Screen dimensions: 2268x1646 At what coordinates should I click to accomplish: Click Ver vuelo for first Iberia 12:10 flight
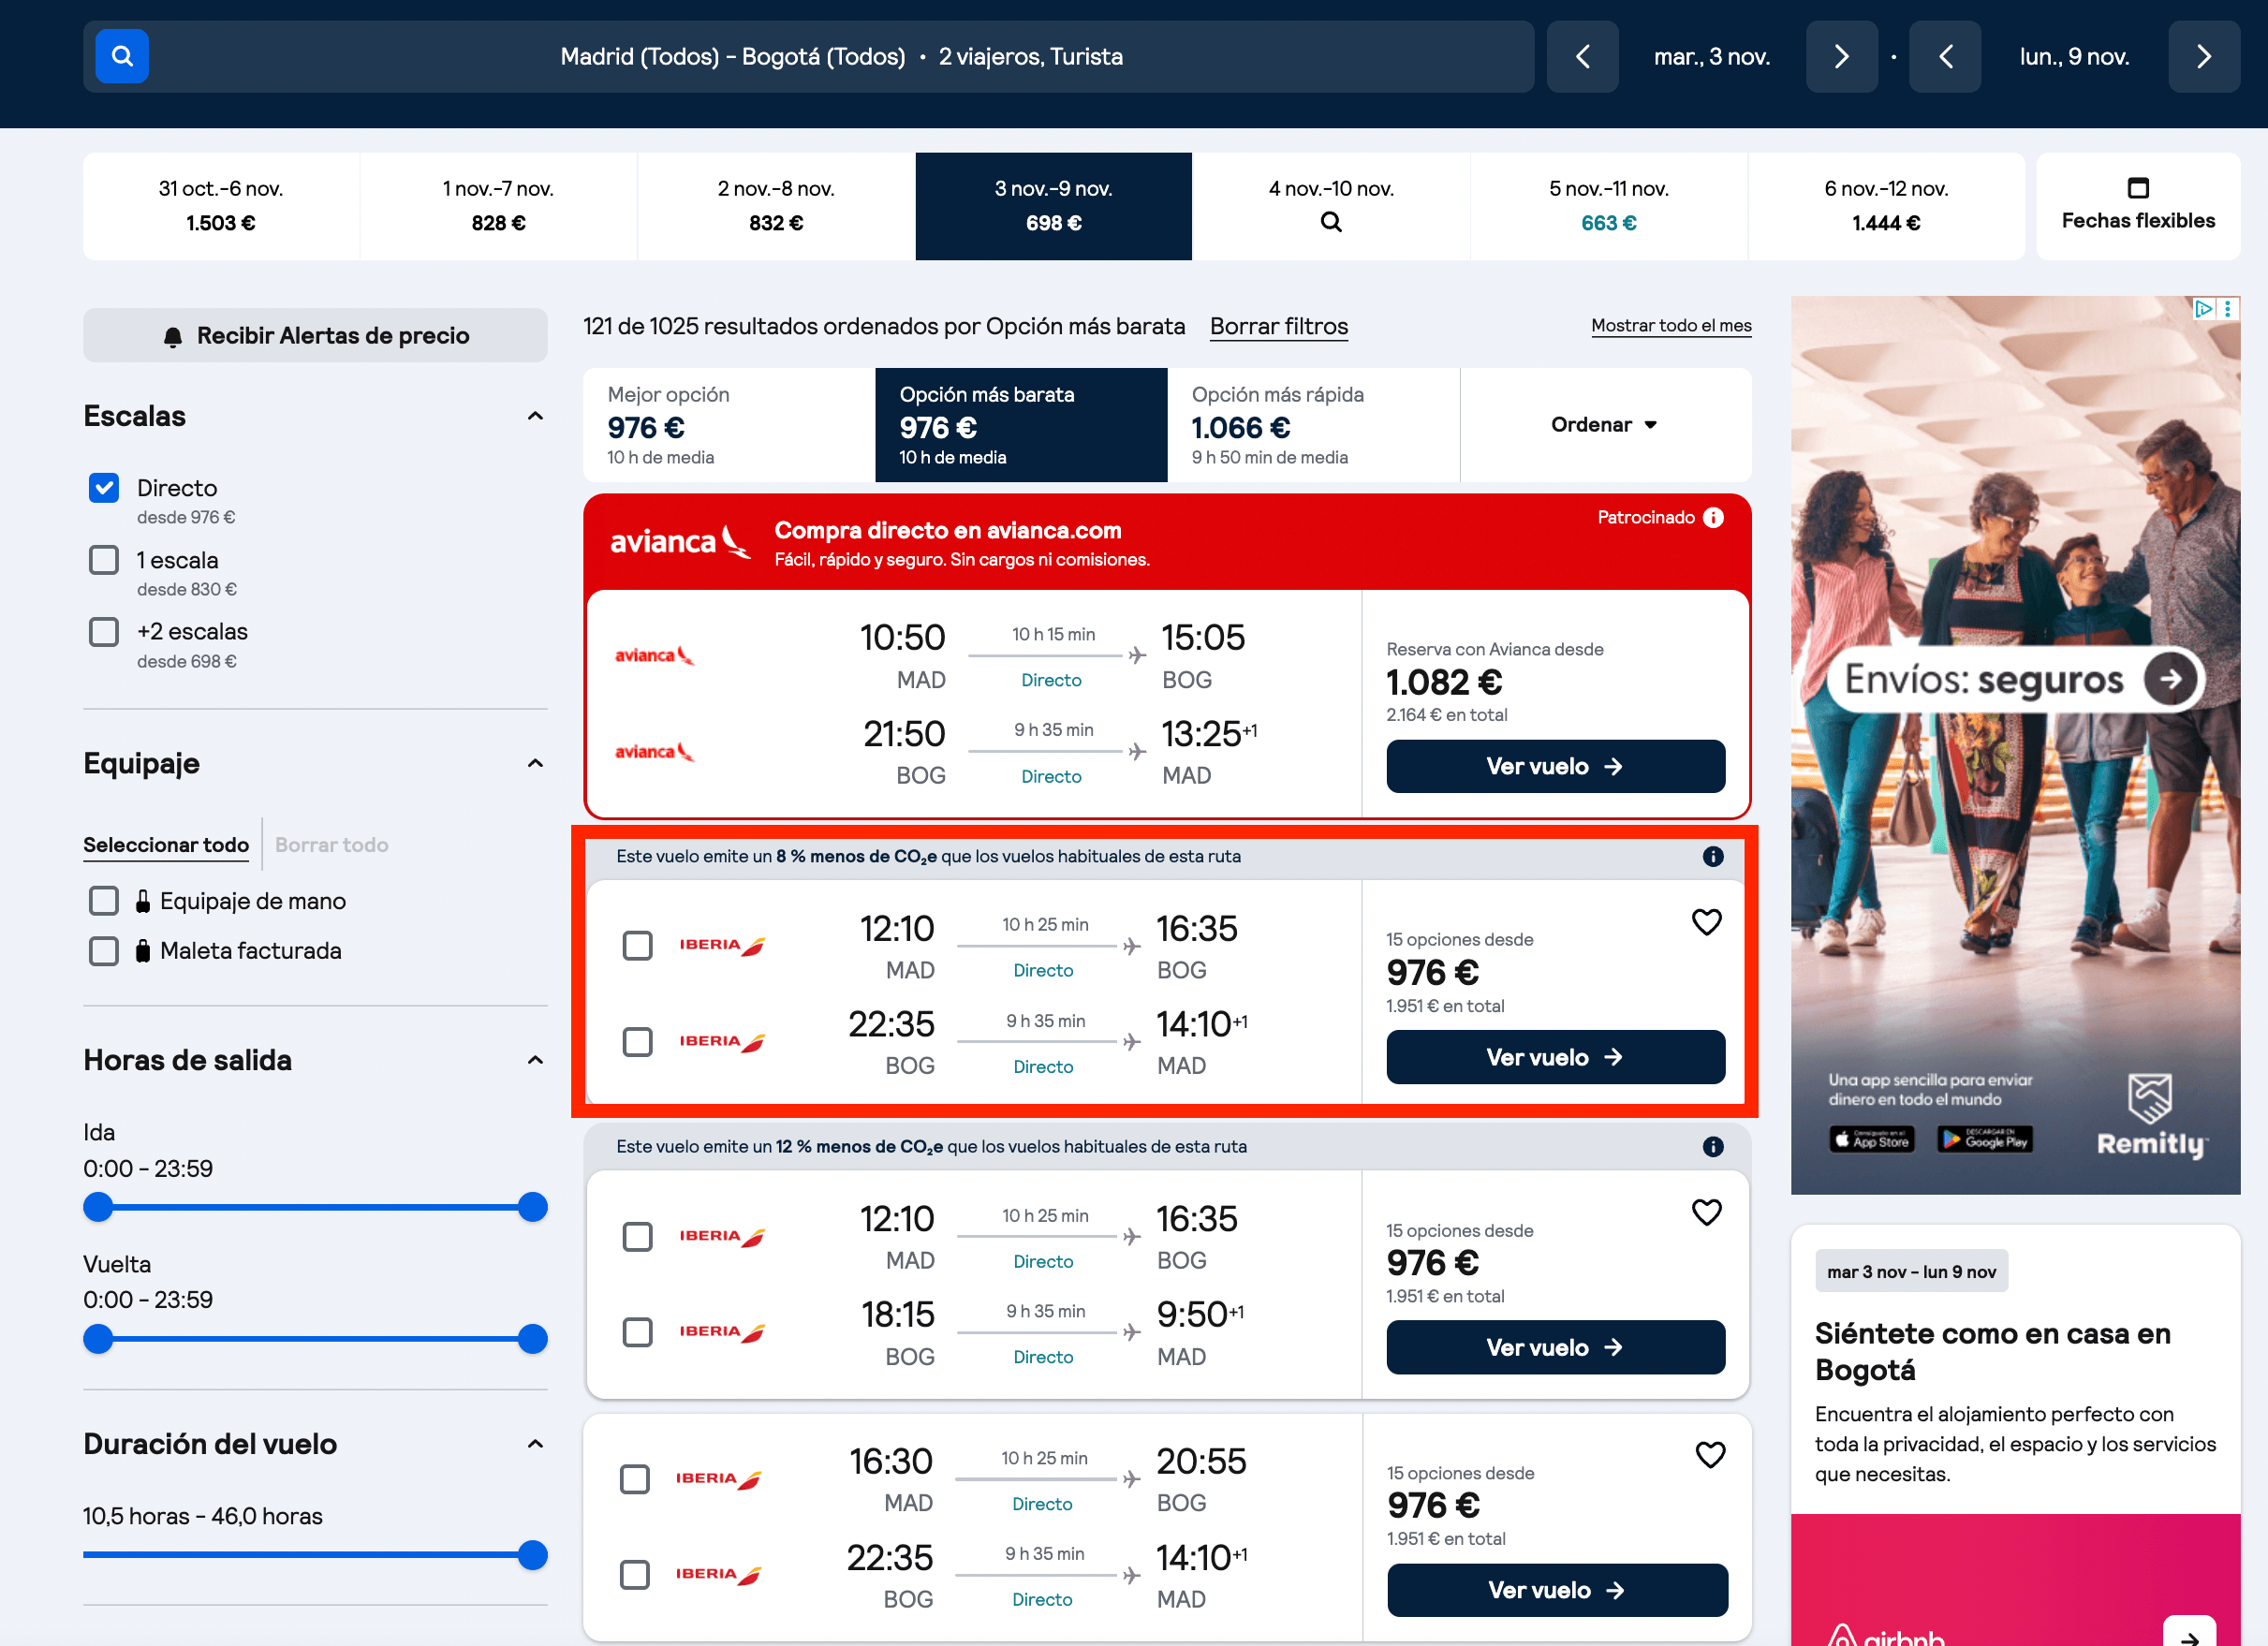pyautogui.click(x=1555, y=1057)
